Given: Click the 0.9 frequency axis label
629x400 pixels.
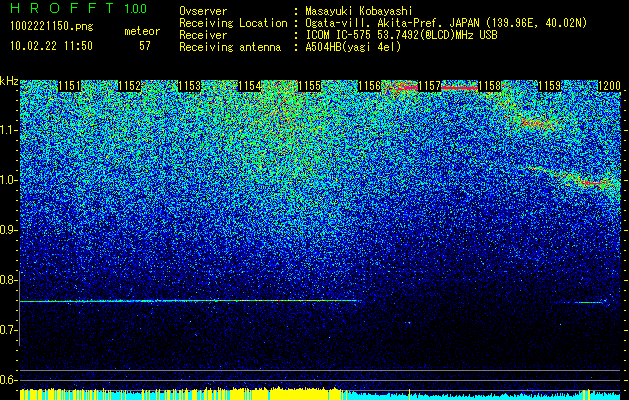Looking at the screenshot, I should pos(8,230).
